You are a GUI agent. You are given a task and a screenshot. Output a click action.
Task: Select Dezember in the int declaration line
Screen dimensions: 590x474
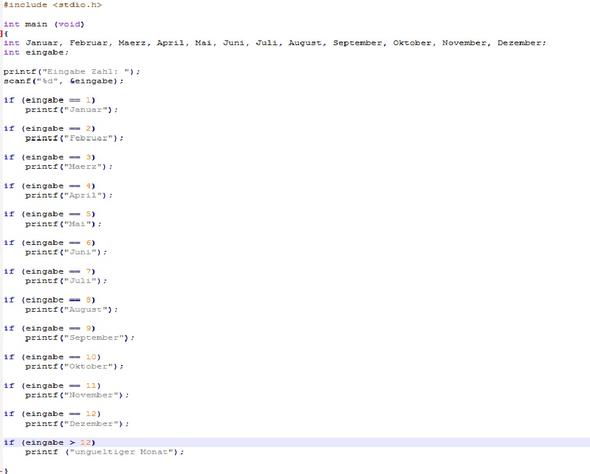point(519,43)
